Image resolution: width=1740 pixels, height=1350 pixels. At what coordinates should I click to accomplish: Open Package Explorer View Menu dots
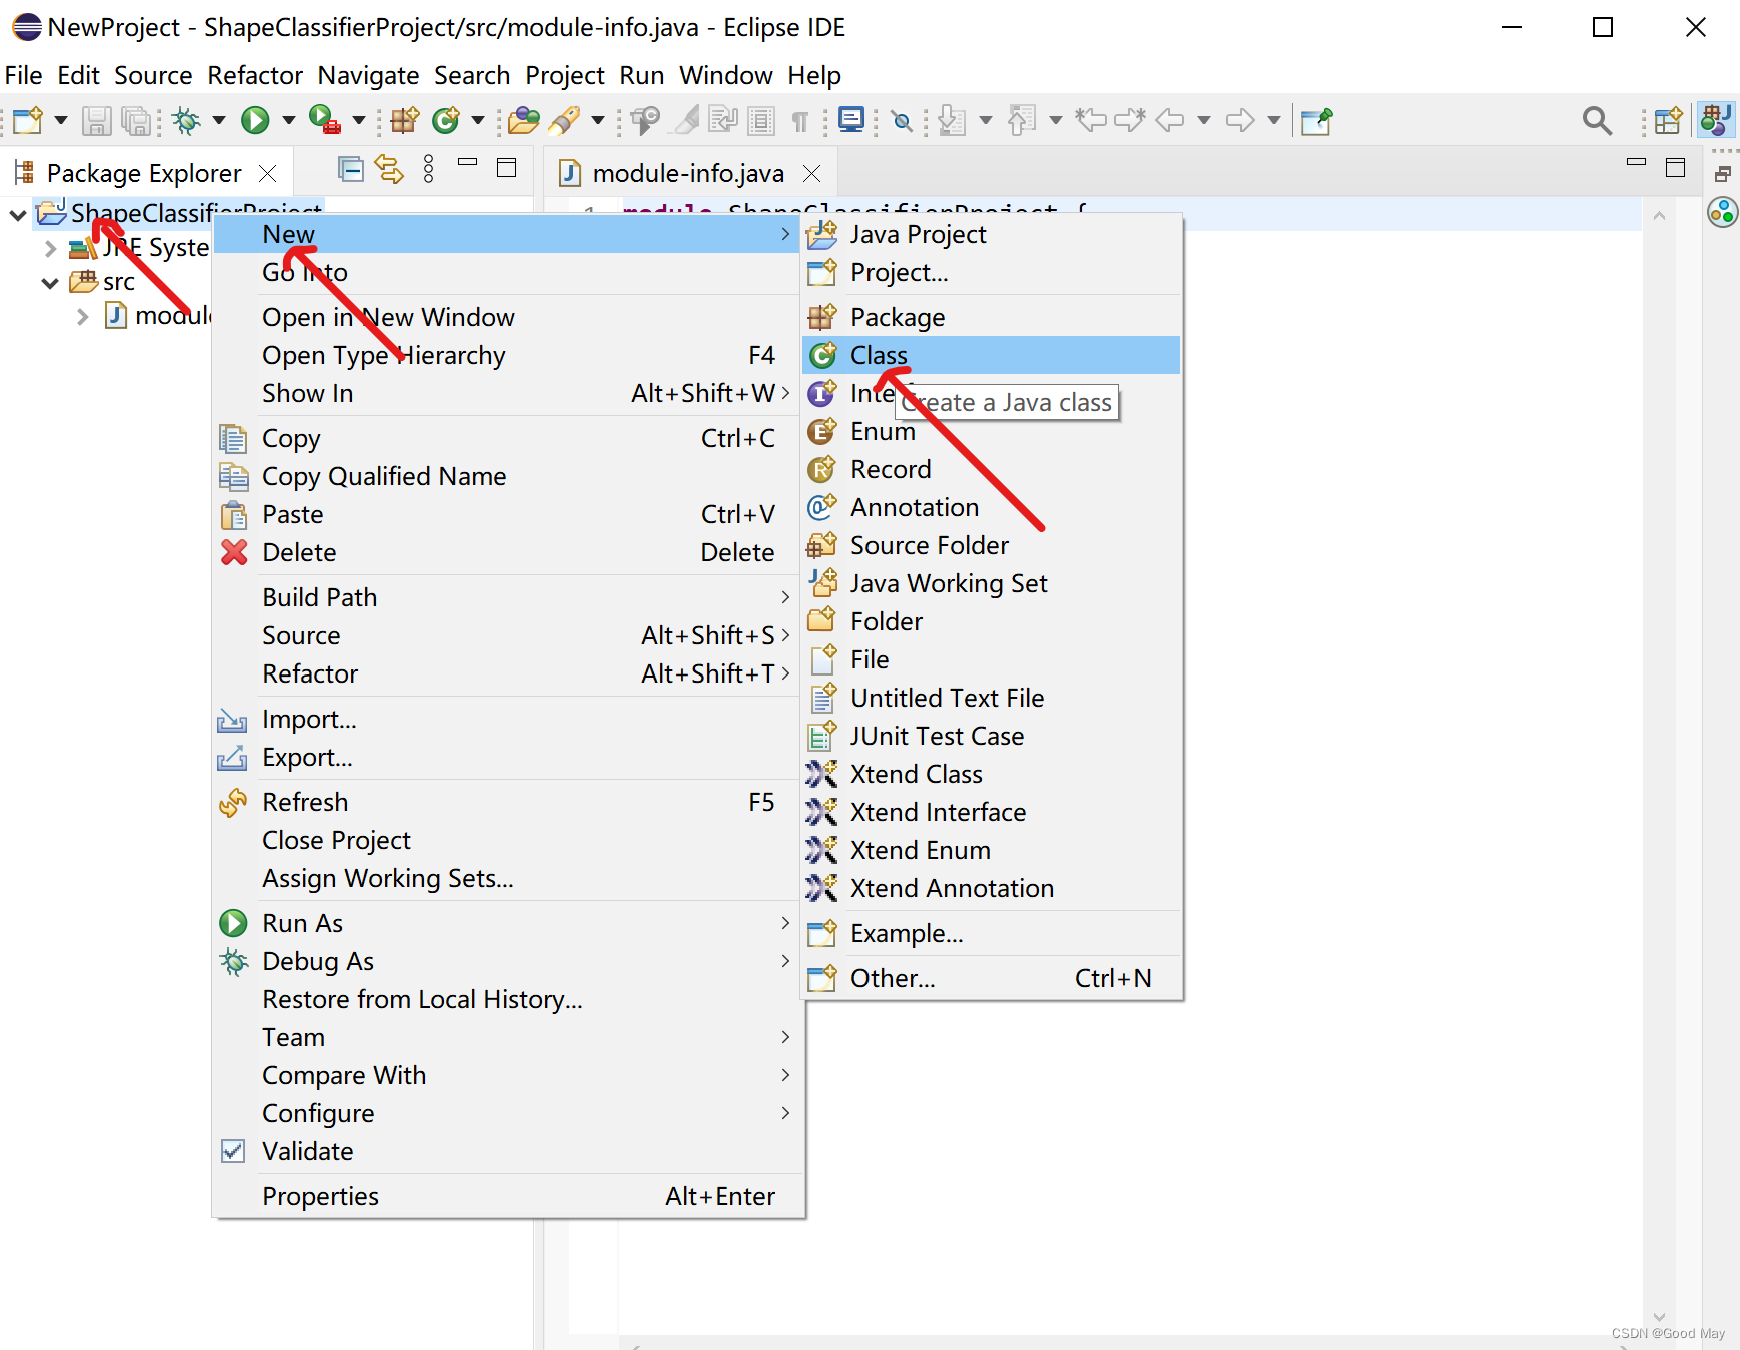[x=429, y=169]
